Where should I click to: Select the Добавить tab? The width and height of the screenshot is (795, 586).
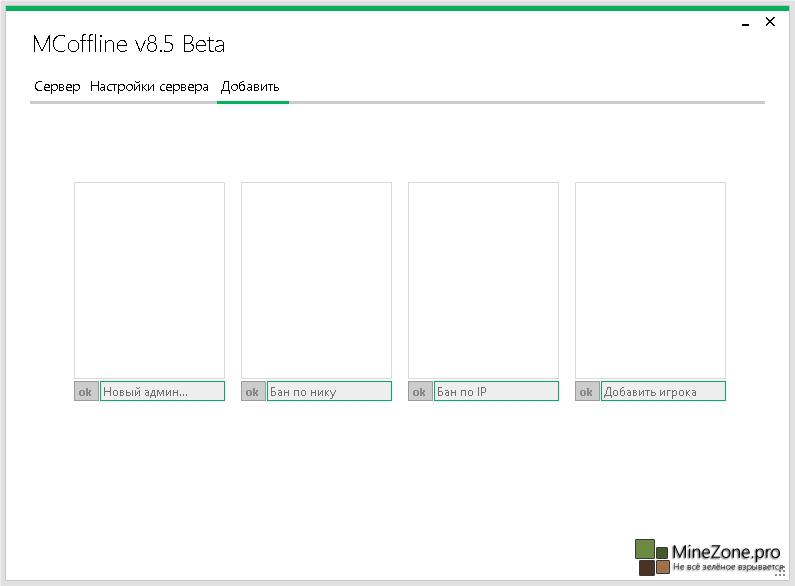(x=250, y=87)
